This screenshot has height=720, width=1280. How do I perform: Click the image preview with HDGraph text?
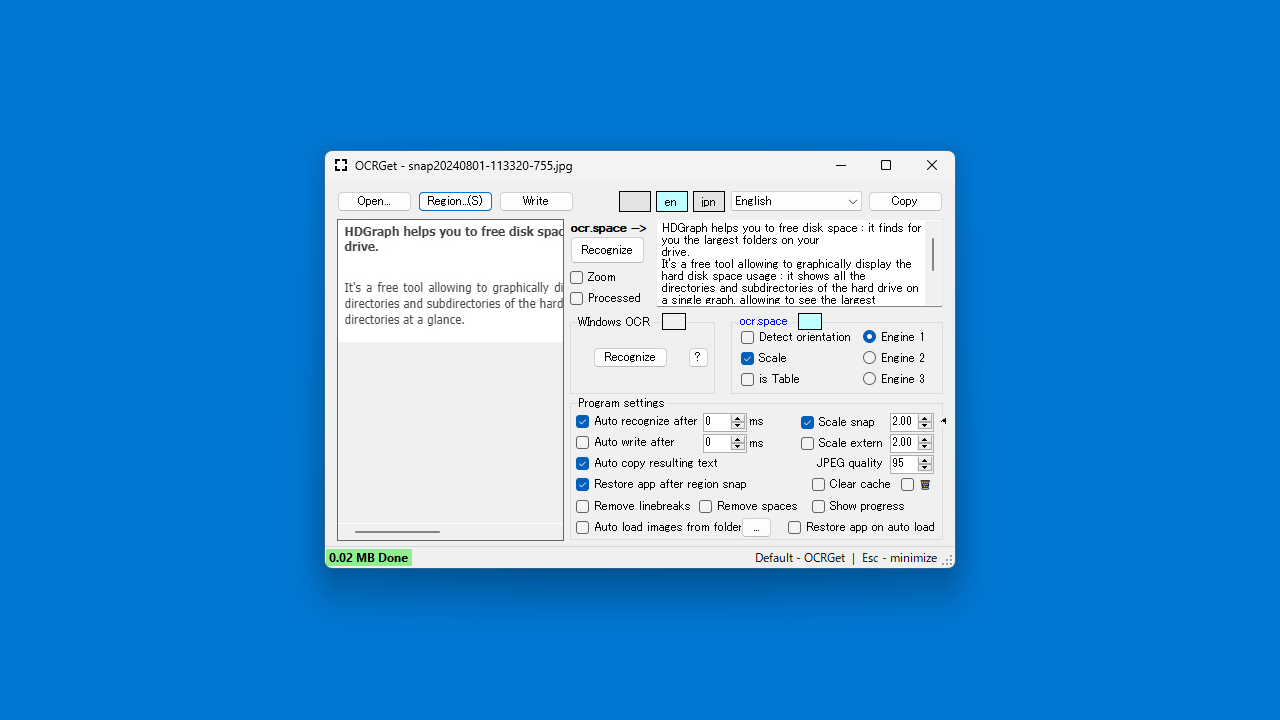coord(451,281)
